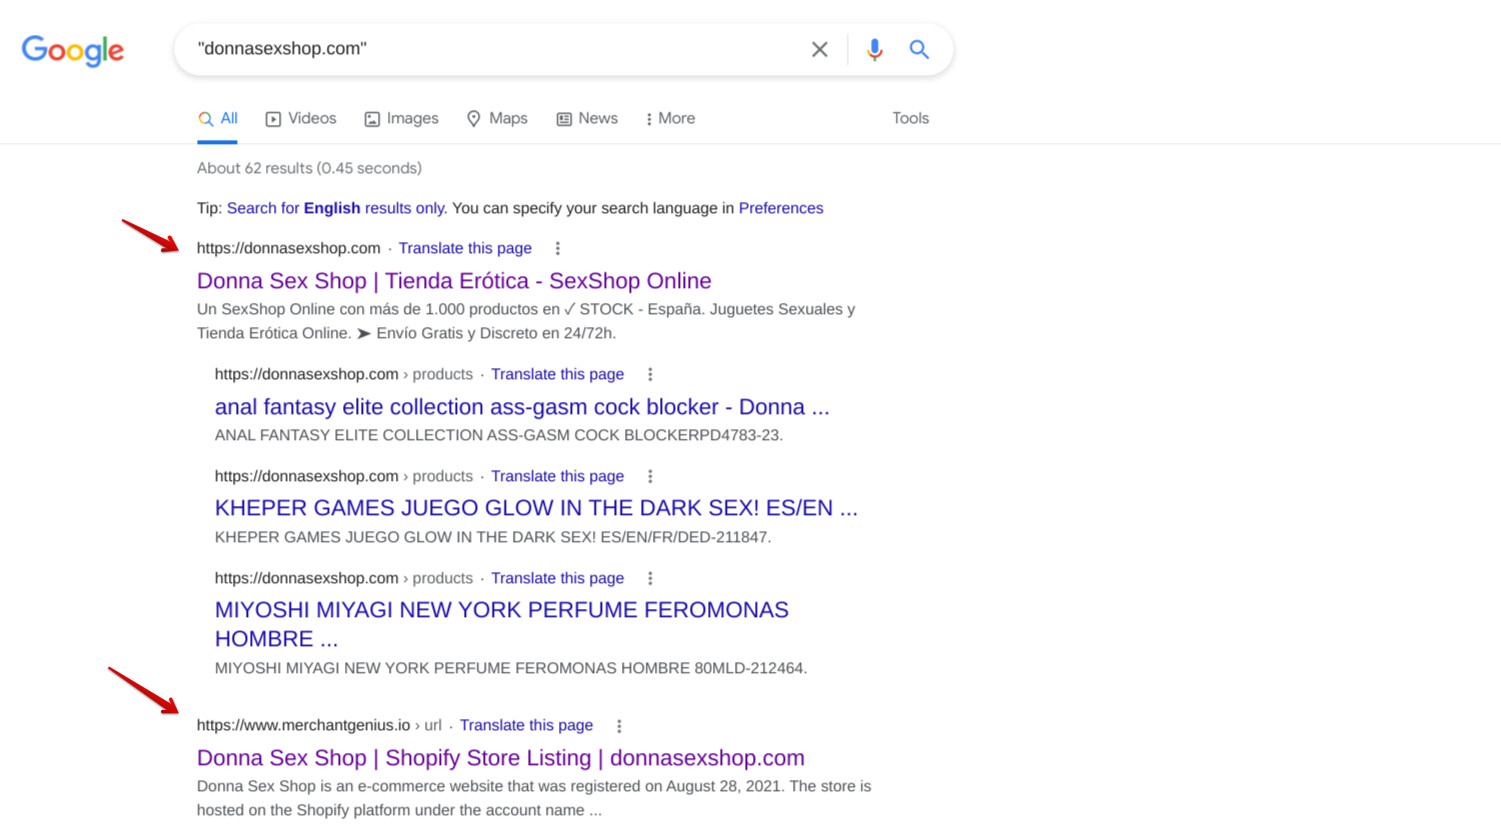Open three-dot menu for the MIYOSHI MIYAGI result
This screenshot has height=840, width=1501.
pos(650,578)
